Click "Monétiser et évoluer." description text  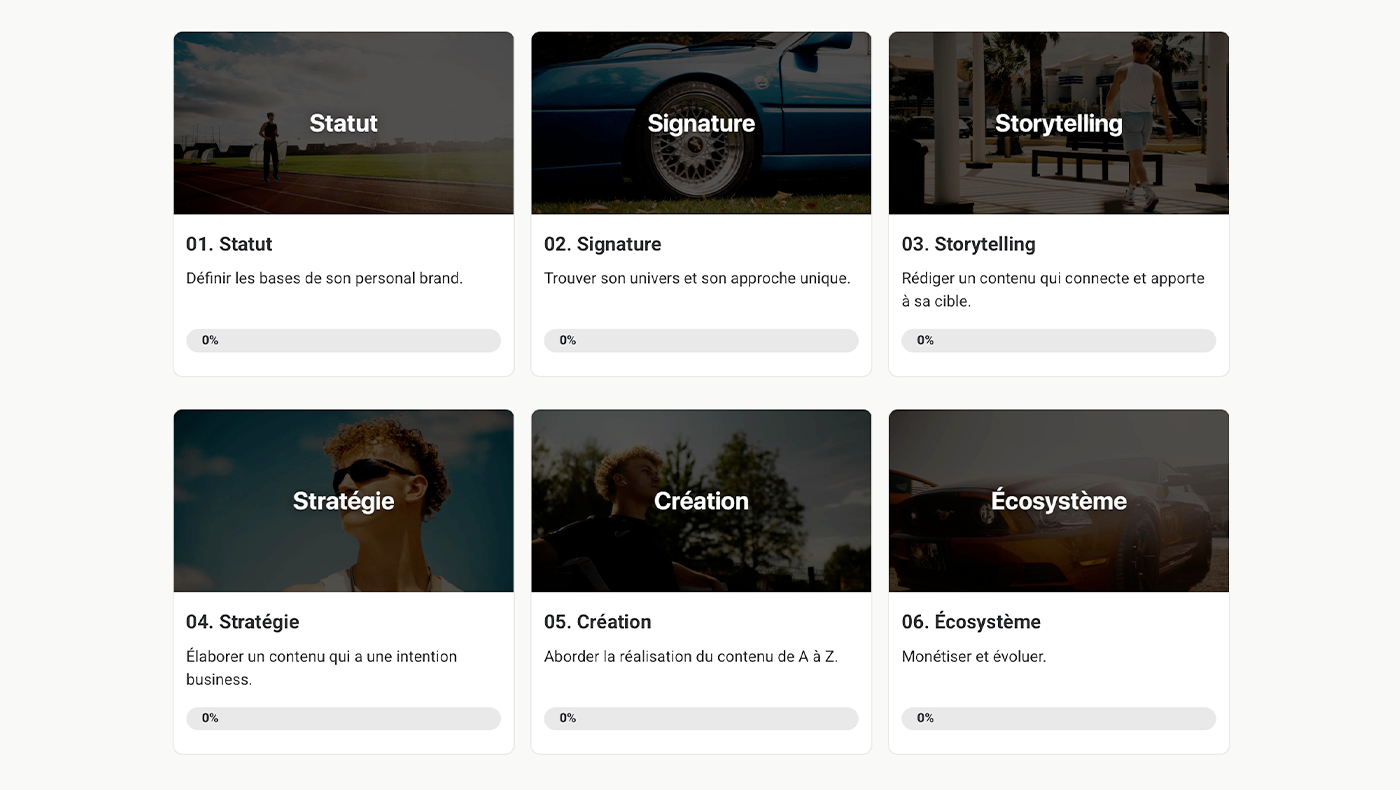coord(973,657)
